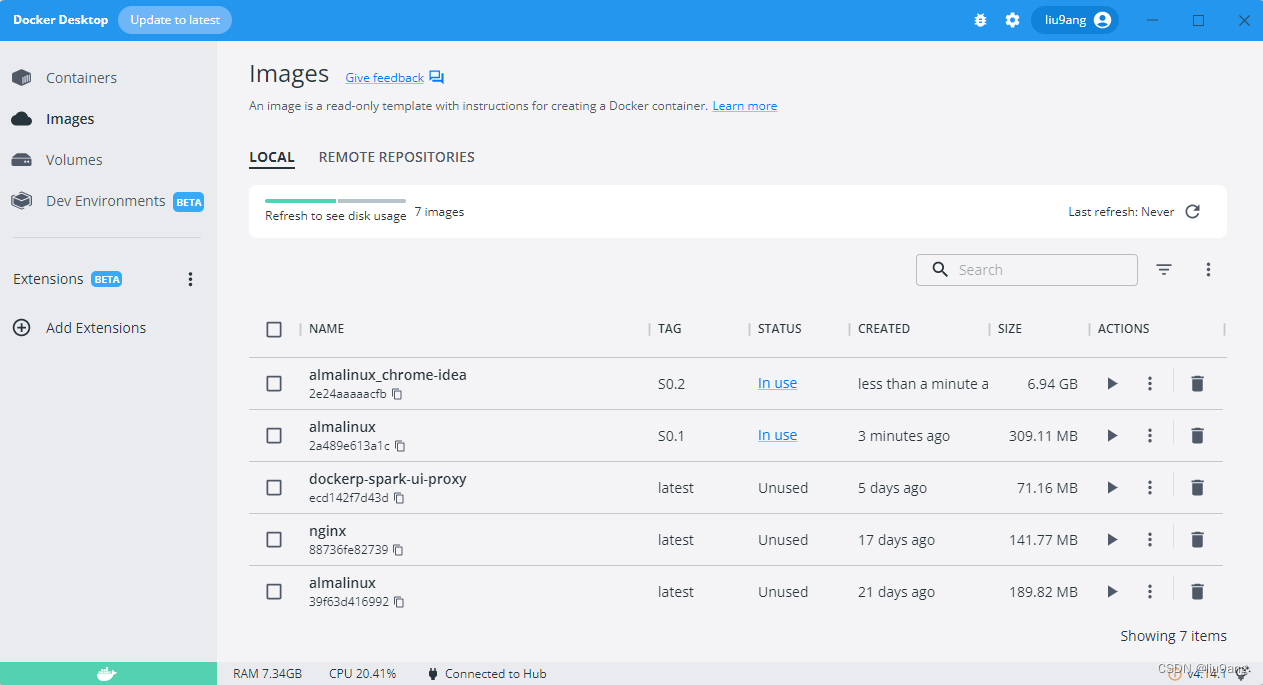Run the nginx image
The width and height of the screenshot is (1263, 685).
click(x=1112, y=539)
